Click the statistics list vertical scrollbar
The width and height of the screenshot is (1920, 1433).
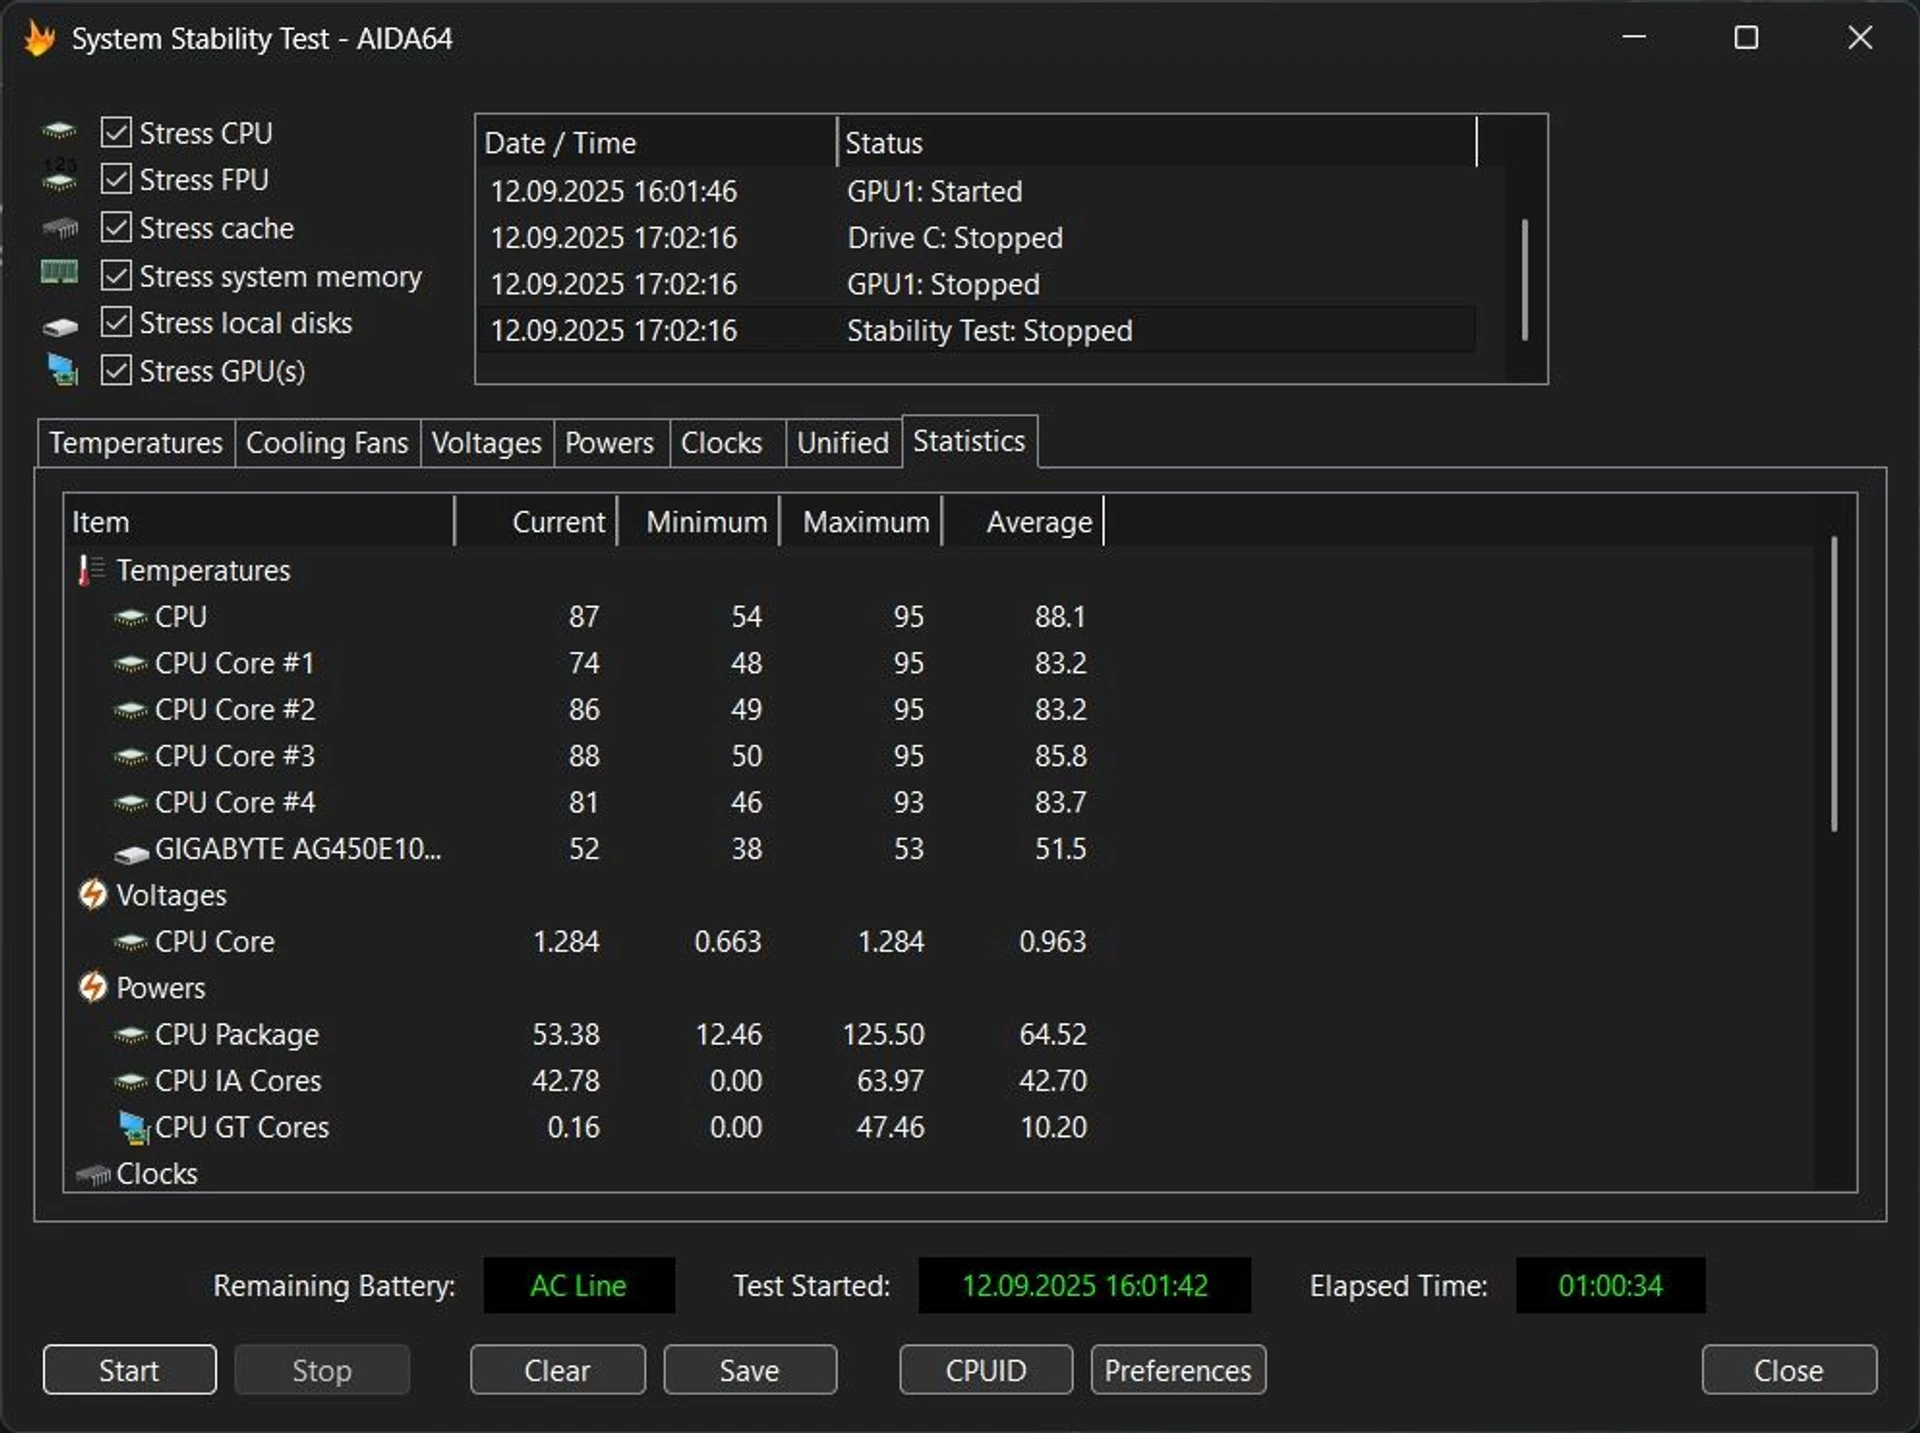click(1834, 685)
